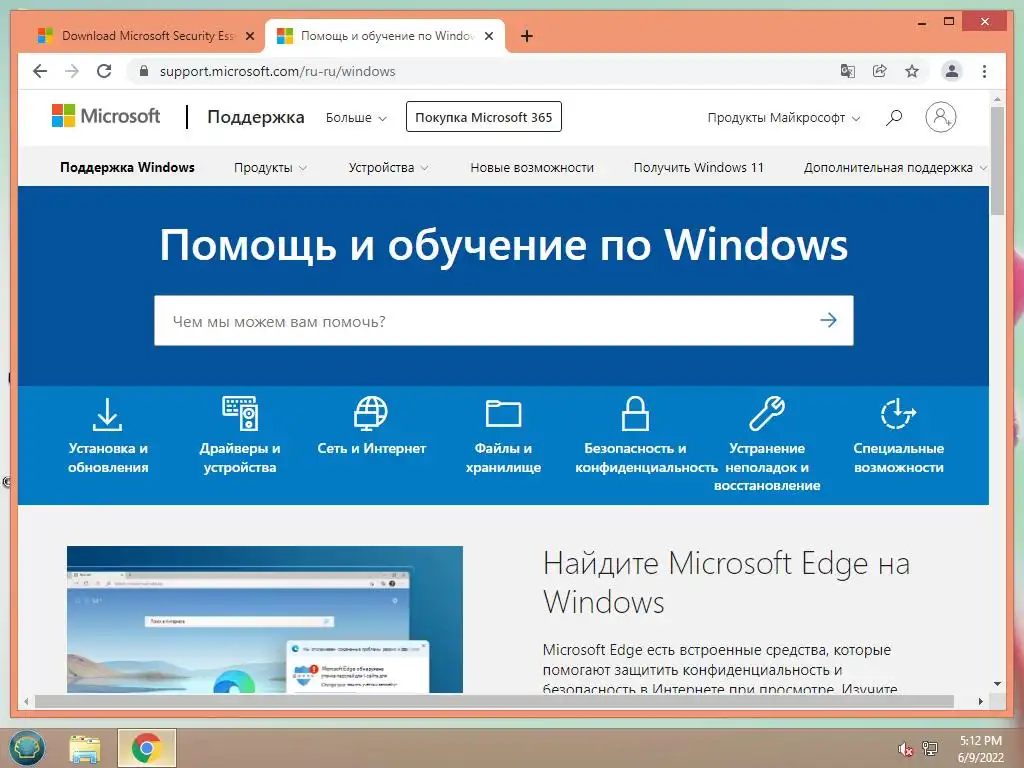Screen dimensions: 1024x768
Task: Open Новые возможности menu item
Action: pos(532,168)
